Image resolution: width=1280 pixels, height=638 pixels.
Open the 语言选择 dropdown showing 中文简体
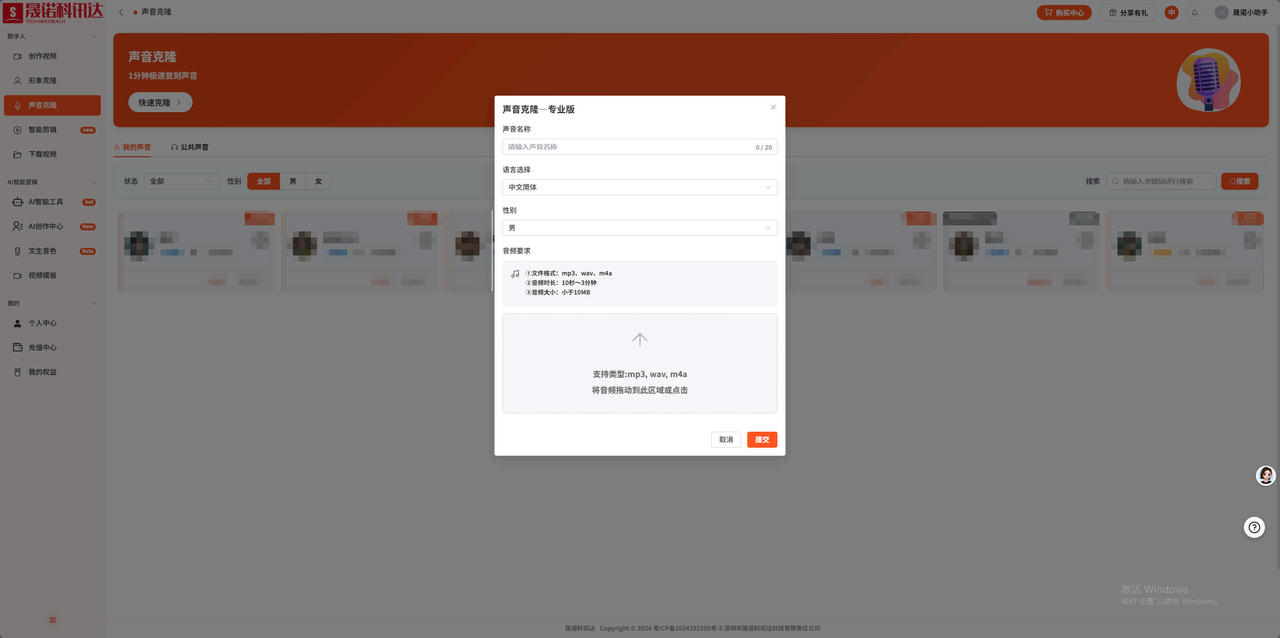[639, 187]
